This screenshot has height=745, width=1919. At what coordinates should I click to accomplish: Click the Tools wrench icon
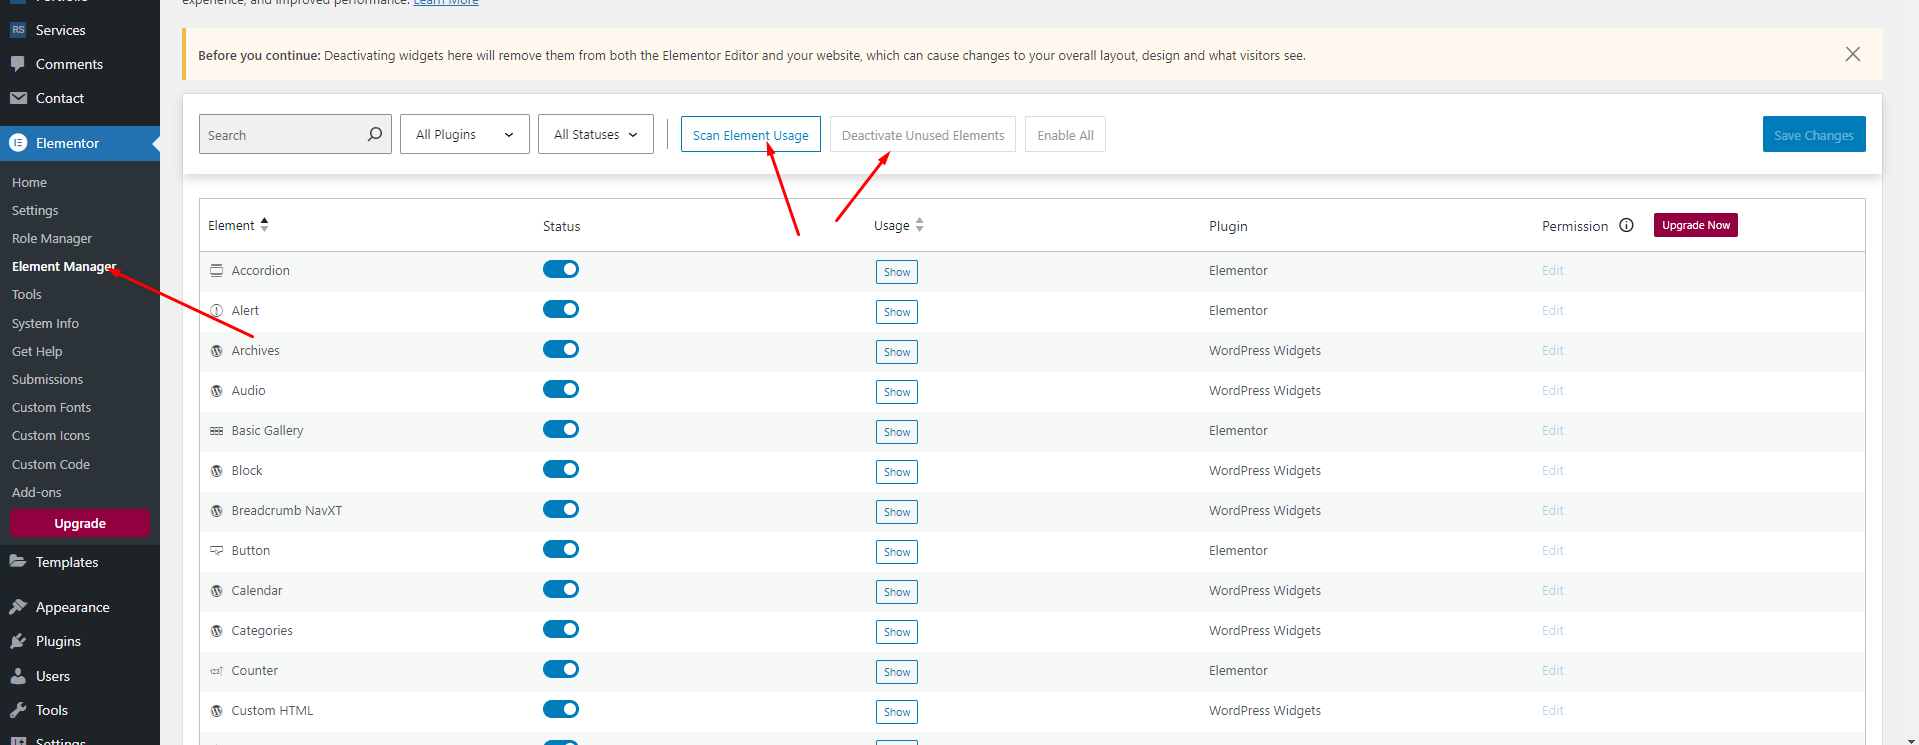click(x=18, y=710)
